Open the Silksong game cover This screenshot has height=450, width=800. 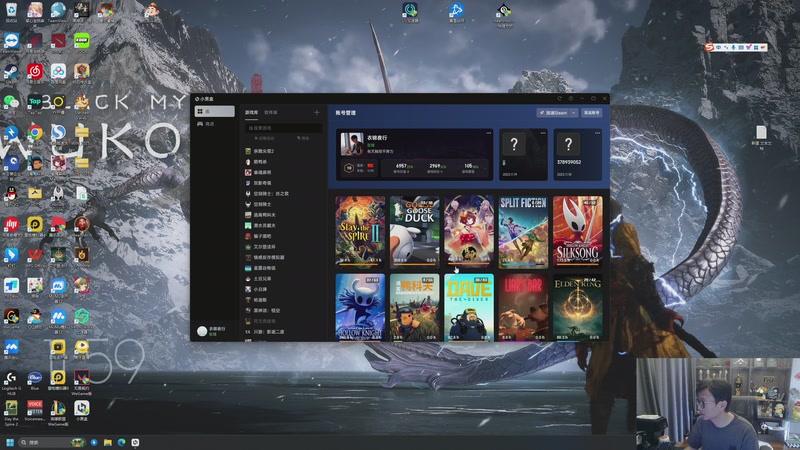coord(578,231)
